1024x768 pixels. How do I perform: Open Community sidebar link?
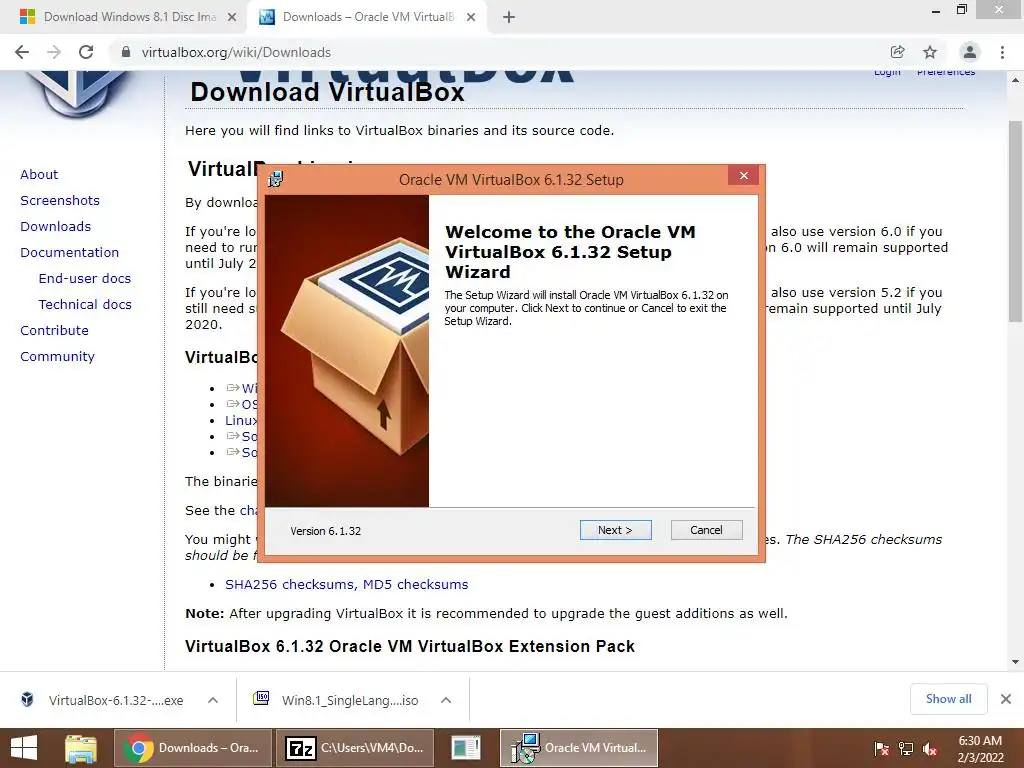coord(57,357)
